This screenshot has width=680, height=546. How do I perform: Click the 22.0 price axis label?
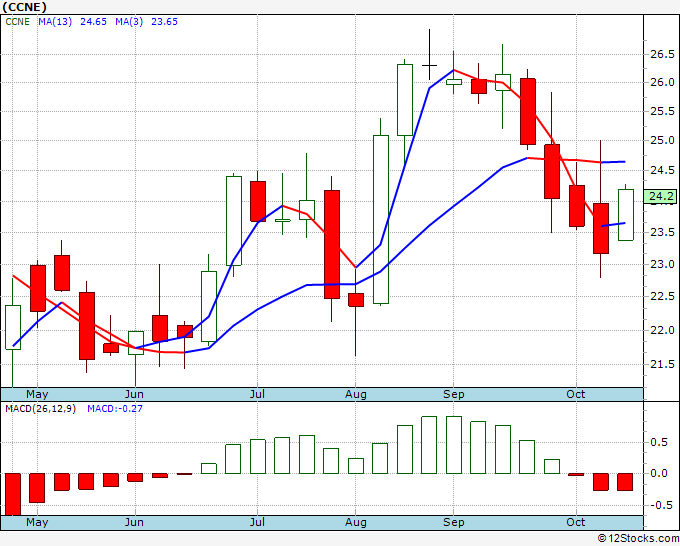coord(662,330)
